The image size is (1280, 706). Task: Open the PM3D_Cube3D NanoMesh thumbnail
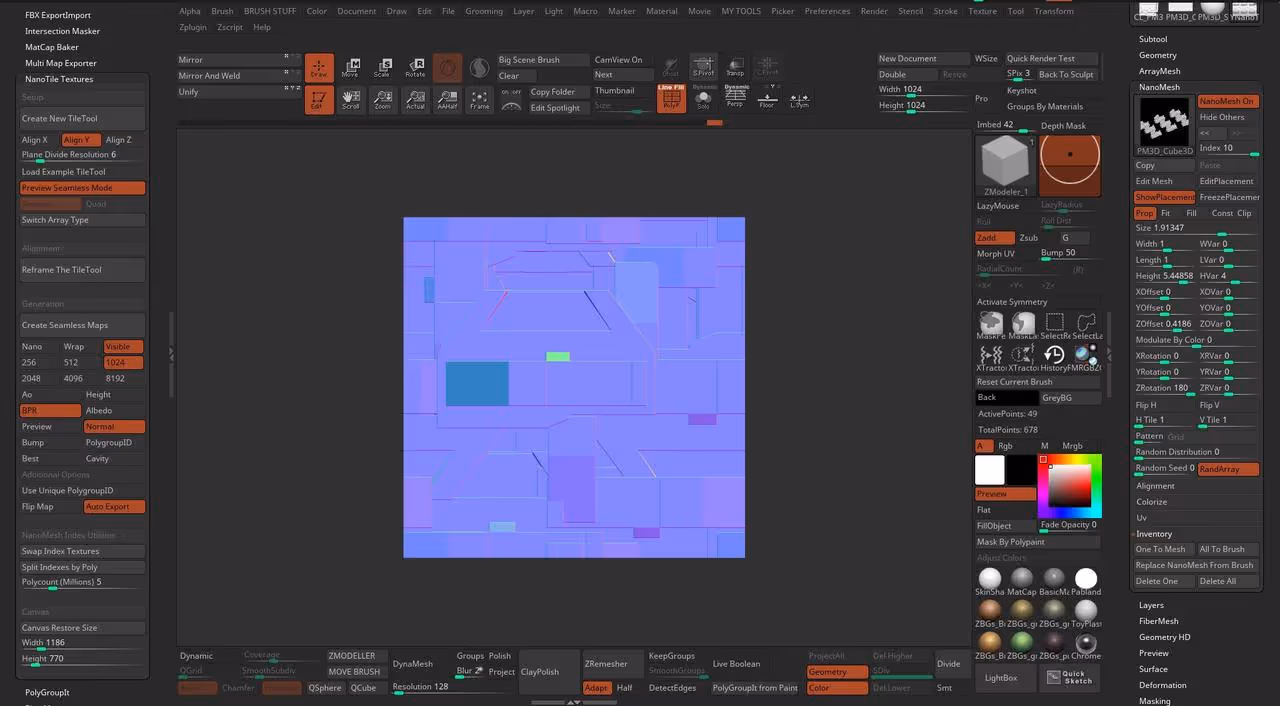1165,127
